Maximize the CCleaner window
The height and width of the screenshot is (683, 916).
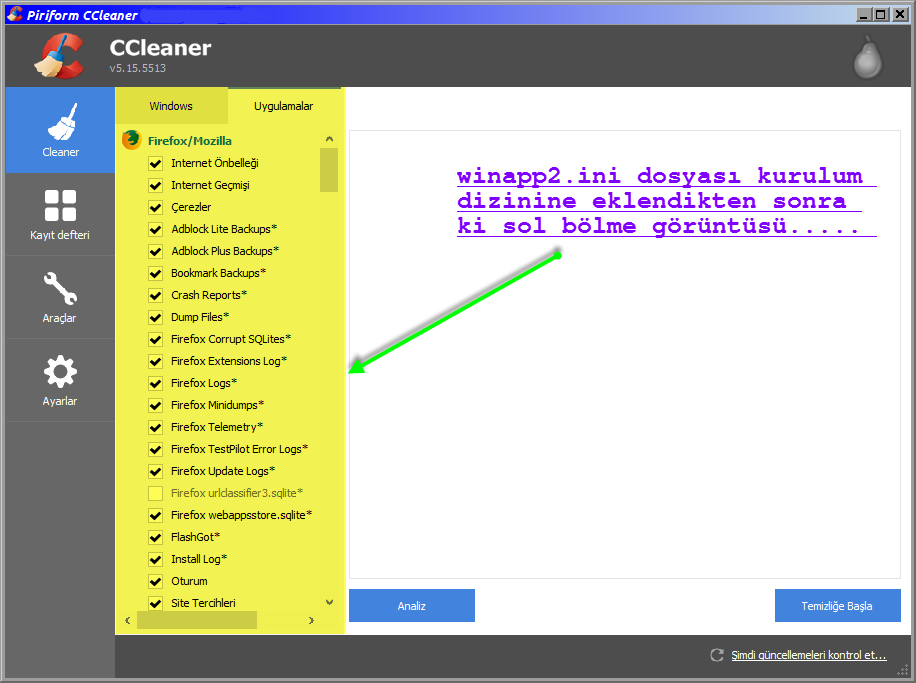(881, 15)
